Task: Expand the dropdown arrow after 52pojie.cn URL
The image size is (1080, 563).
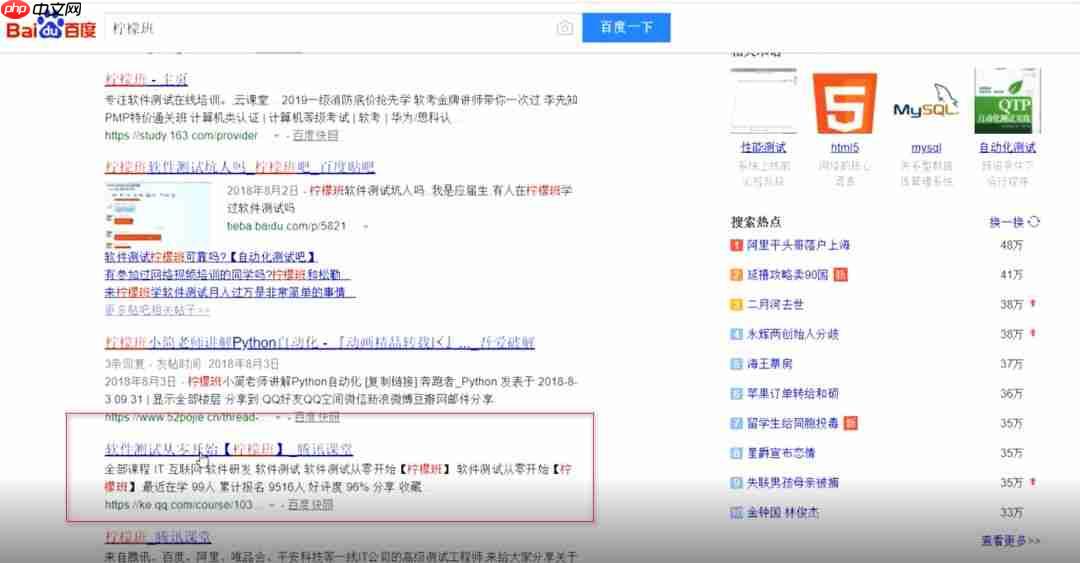Action: (278, 418)
